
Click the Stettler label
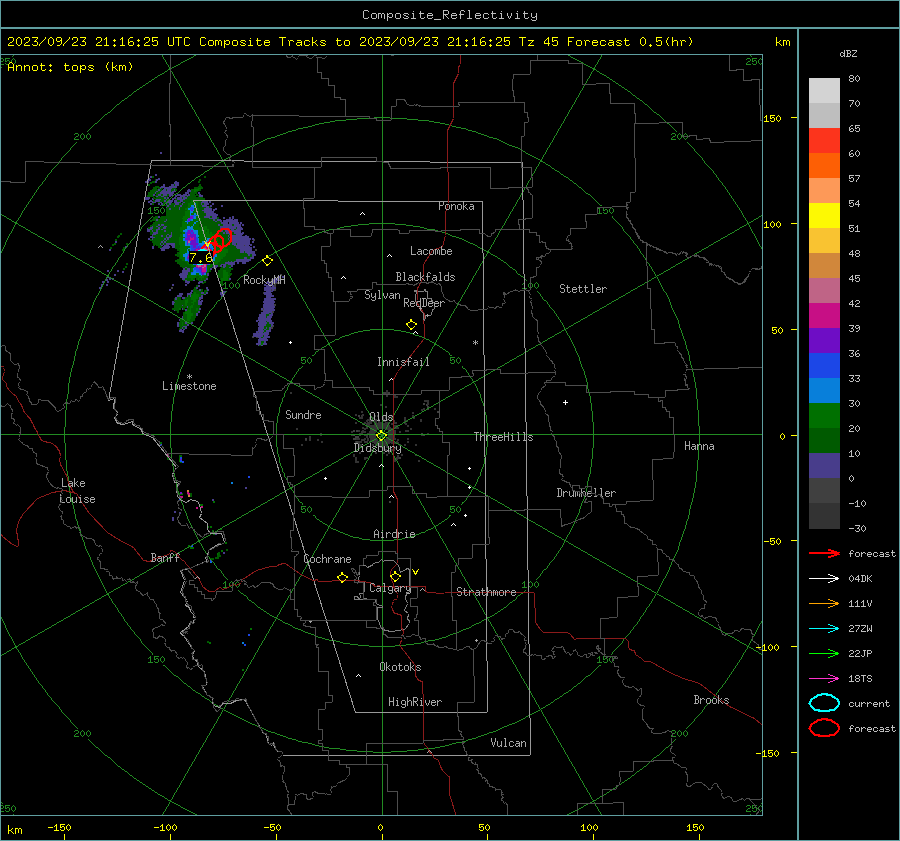pos(583,289)
